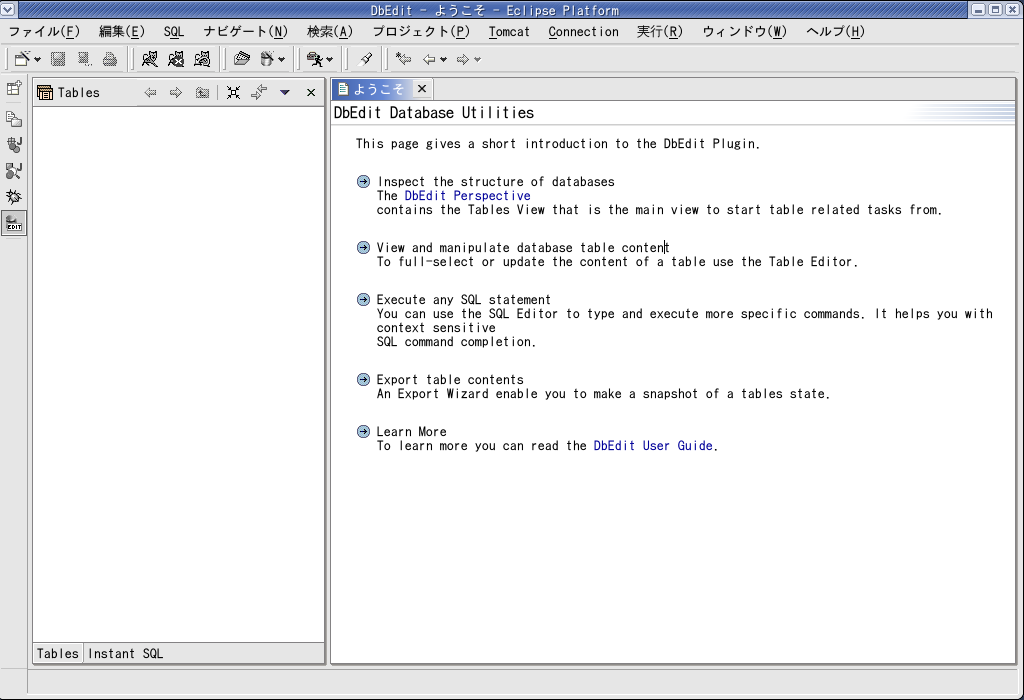The height and width of the screenshot is (700, 1024).
Task: Click the database cylinder toolbar icon
Action: point(266,59)
